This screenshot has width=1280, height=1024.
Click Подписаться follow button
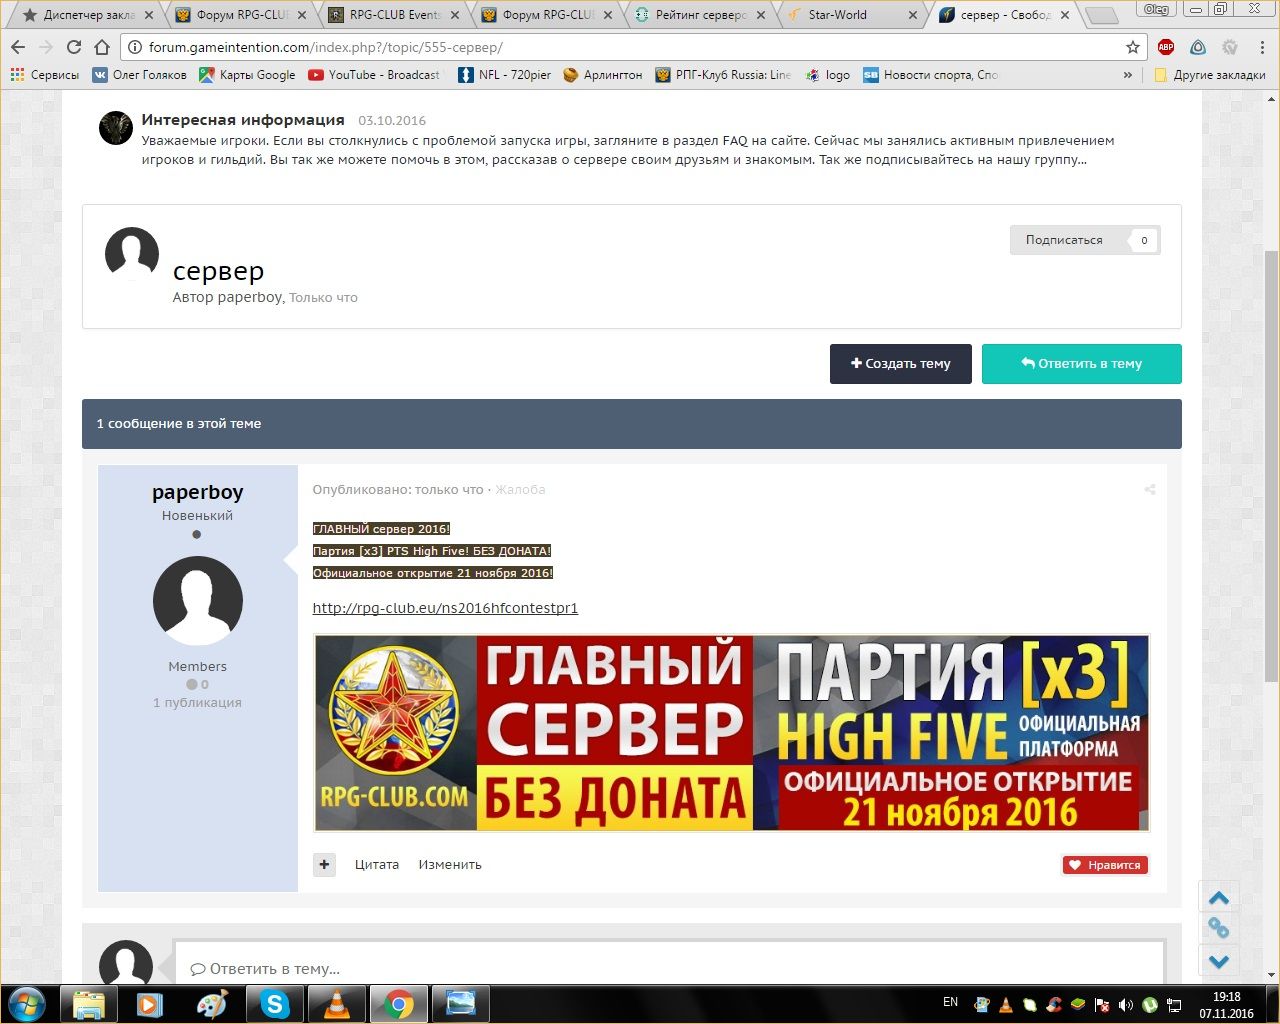tap(1085, 240)
